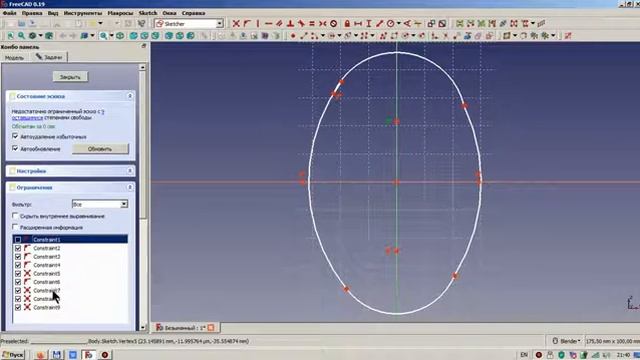Select the Perpendicular constraint tool
This screenshot has width=640, height=360.
tap(290, 24)
